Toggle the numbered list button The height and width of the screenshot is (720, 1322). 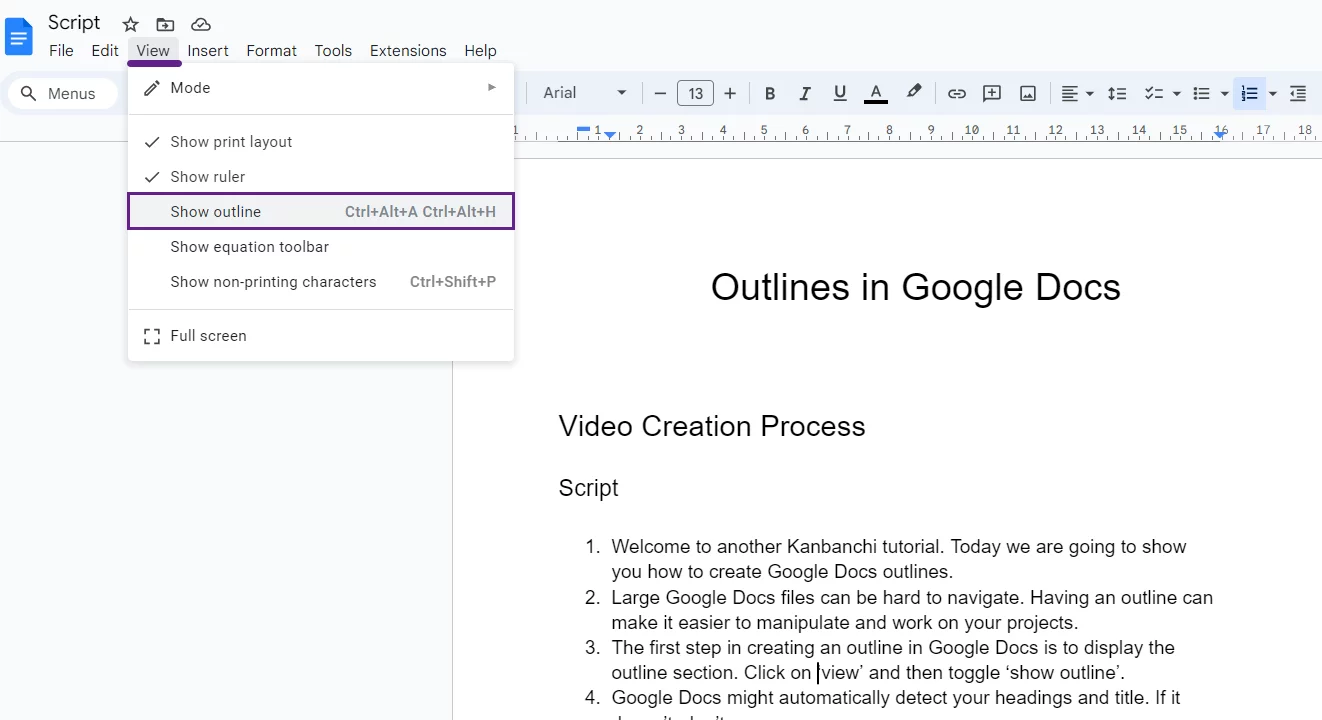pos(1249,93)
